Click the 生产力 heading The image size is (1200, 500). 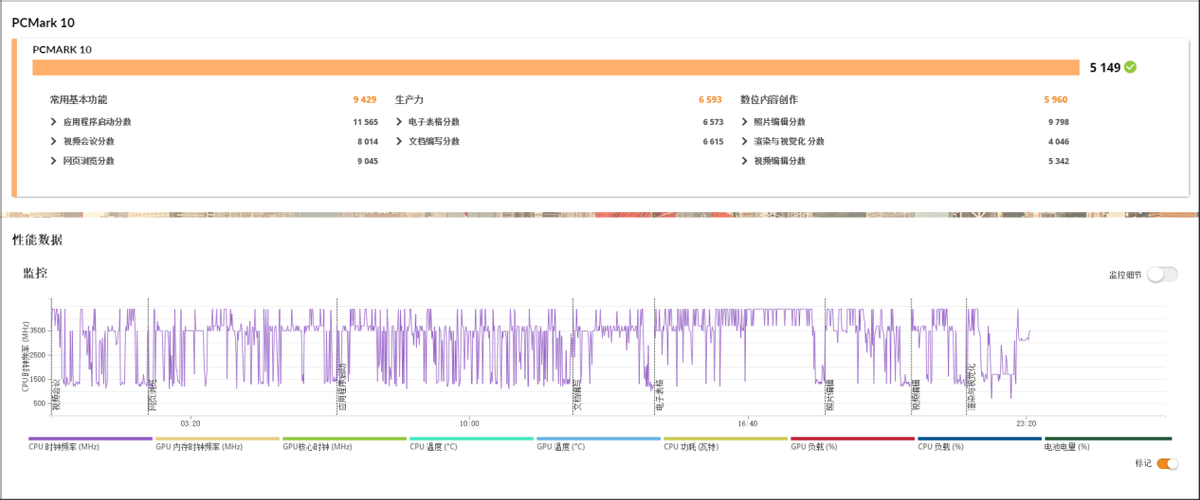410,100
